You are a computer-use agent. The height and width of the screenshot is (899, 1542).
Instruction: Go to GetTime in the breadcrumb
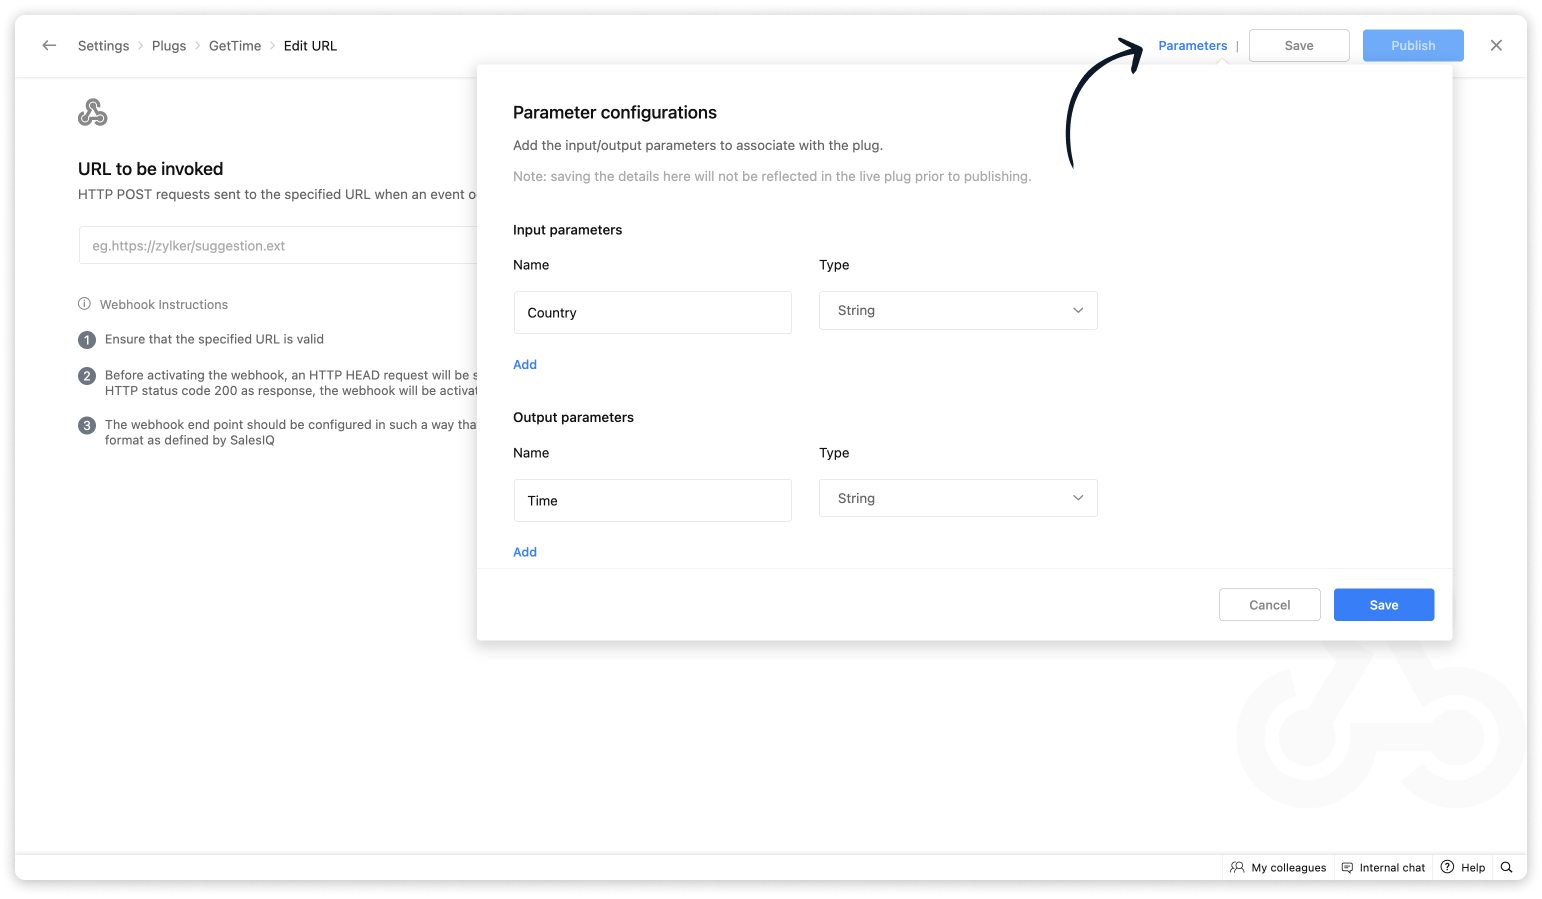coord(235,46)
